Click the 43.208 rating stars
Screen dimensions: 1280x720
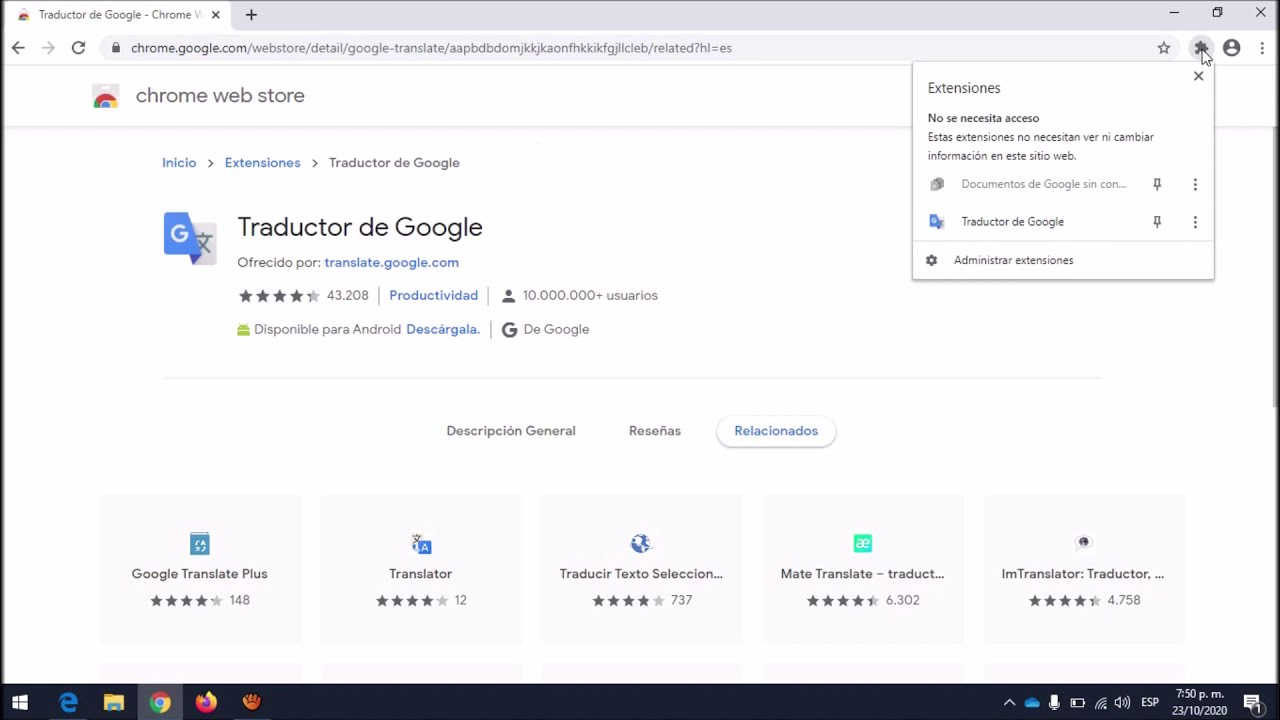click(278, 295)
